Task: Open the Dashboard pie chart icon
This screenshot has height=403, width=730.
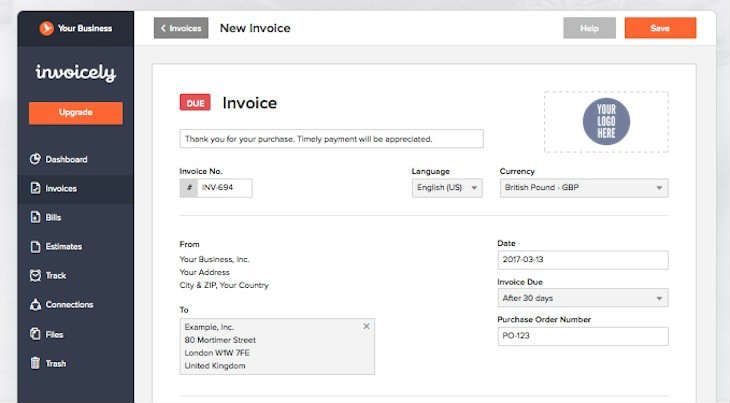Action: click(35, 159)
